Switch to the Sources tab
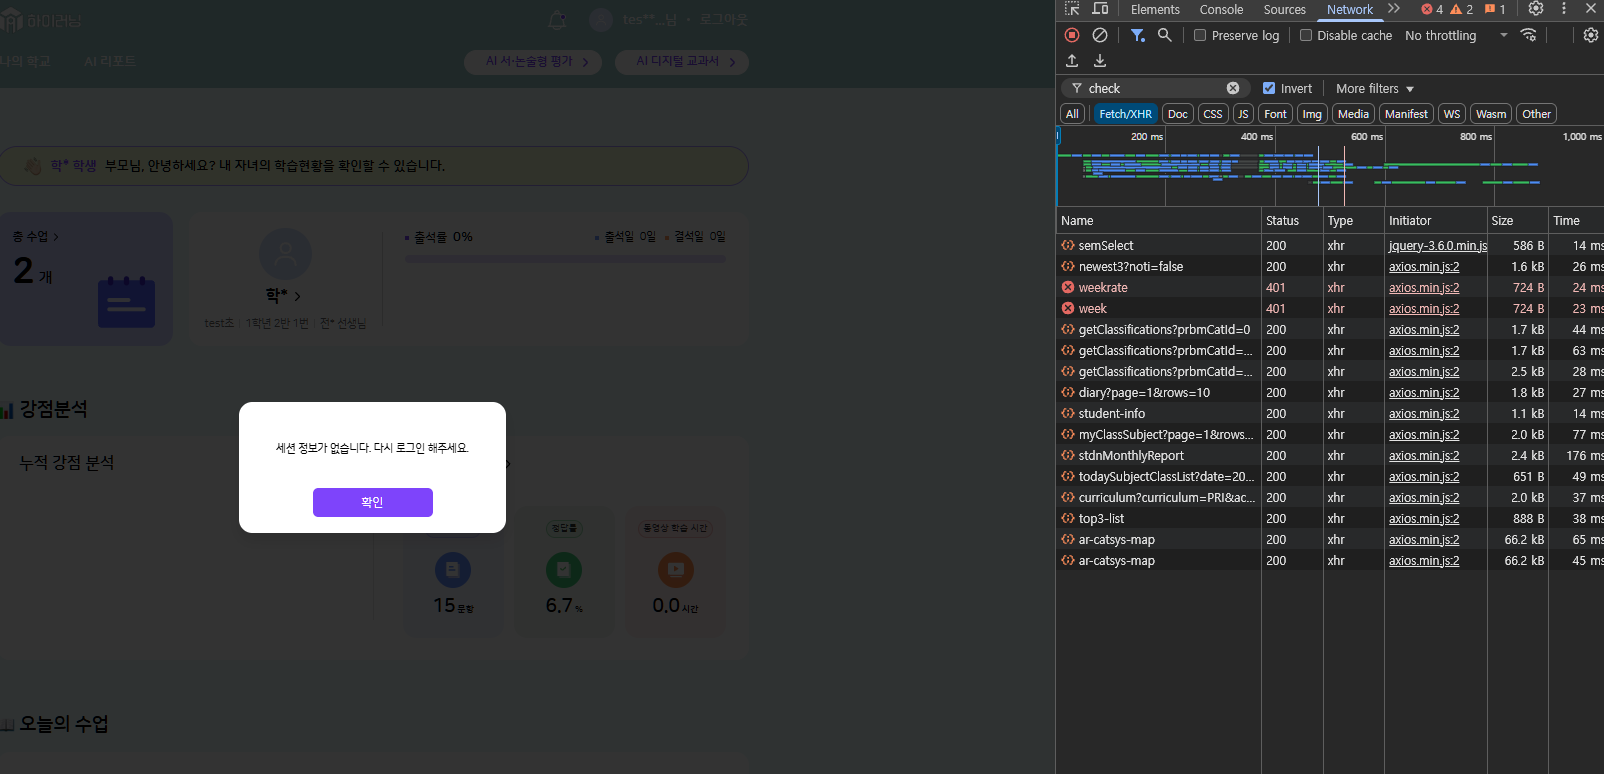 click(x=1284, y=9)
